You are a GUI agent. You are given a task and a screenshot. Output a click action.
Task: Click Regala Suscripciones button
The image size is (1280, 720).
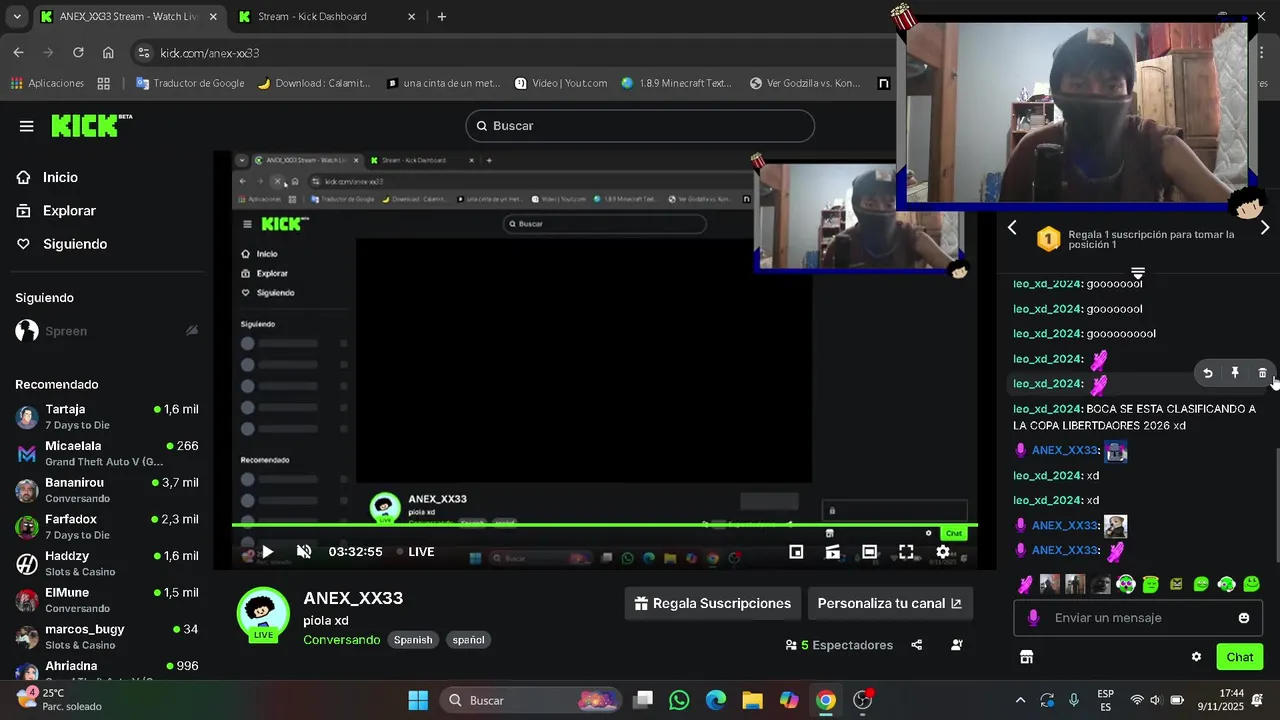coord(712,604)
